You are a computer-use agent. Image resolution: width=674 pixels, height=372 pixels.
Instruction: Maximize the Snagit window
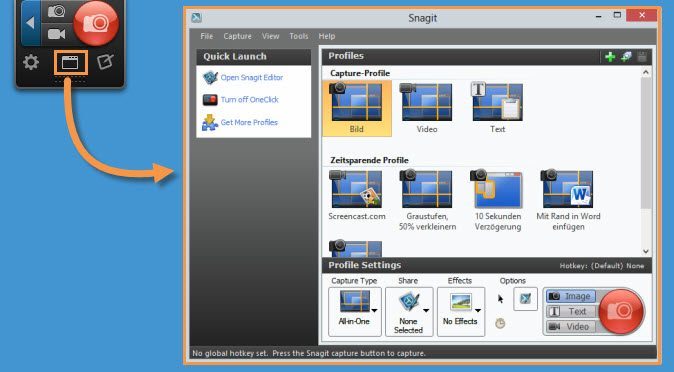click(617, 15)
